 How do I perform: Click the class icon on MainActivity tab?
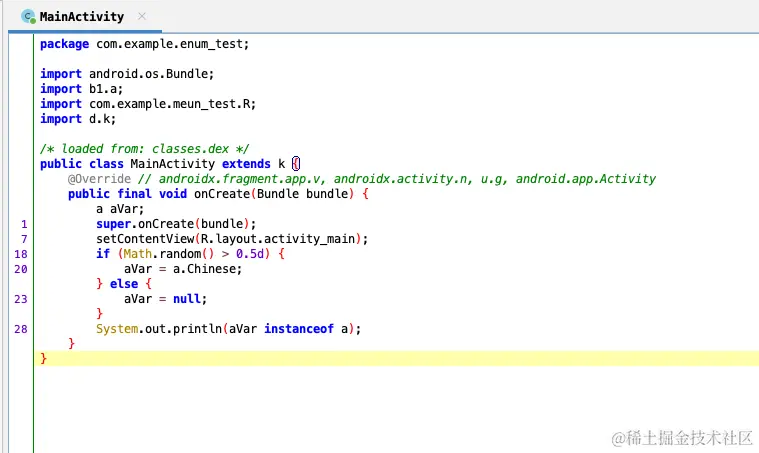(x=29, y=17)
